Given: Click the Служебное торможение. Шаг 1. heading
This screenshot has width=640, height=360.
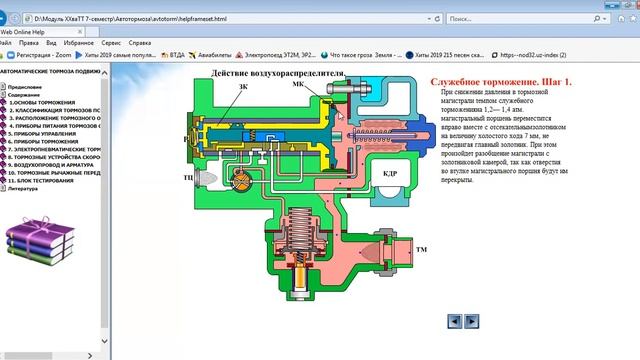Looking at the screenshot, I should 501,82.
